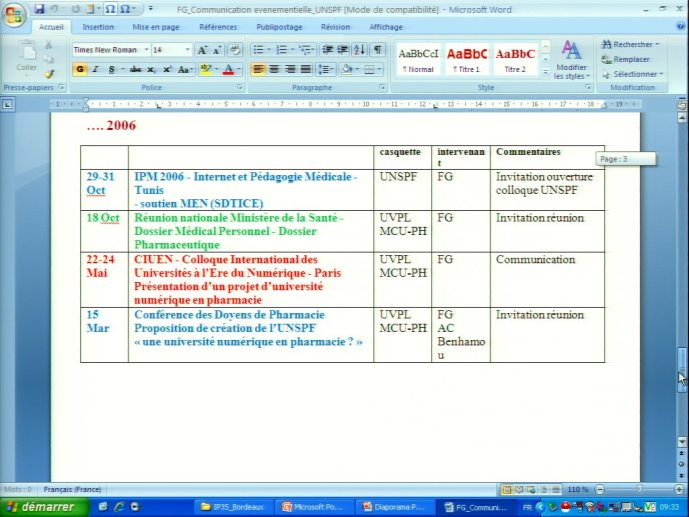Click the zoom slider handle
Screen dimensions: 689x517
point(639,489)
